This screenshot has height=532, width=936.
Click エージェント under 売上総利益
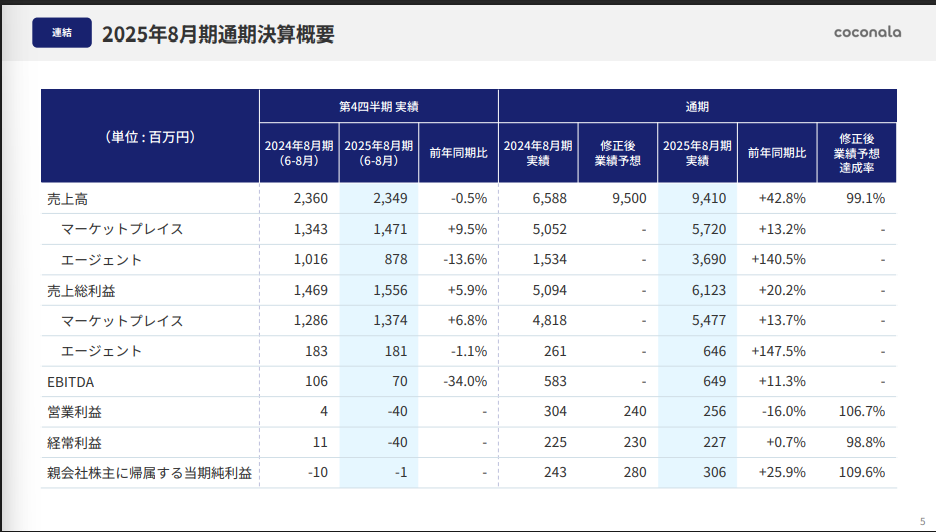101,351
